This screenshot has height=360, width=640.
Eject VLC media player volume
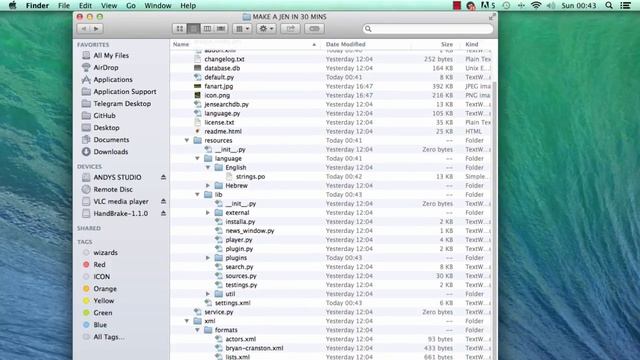click(163, 202)
